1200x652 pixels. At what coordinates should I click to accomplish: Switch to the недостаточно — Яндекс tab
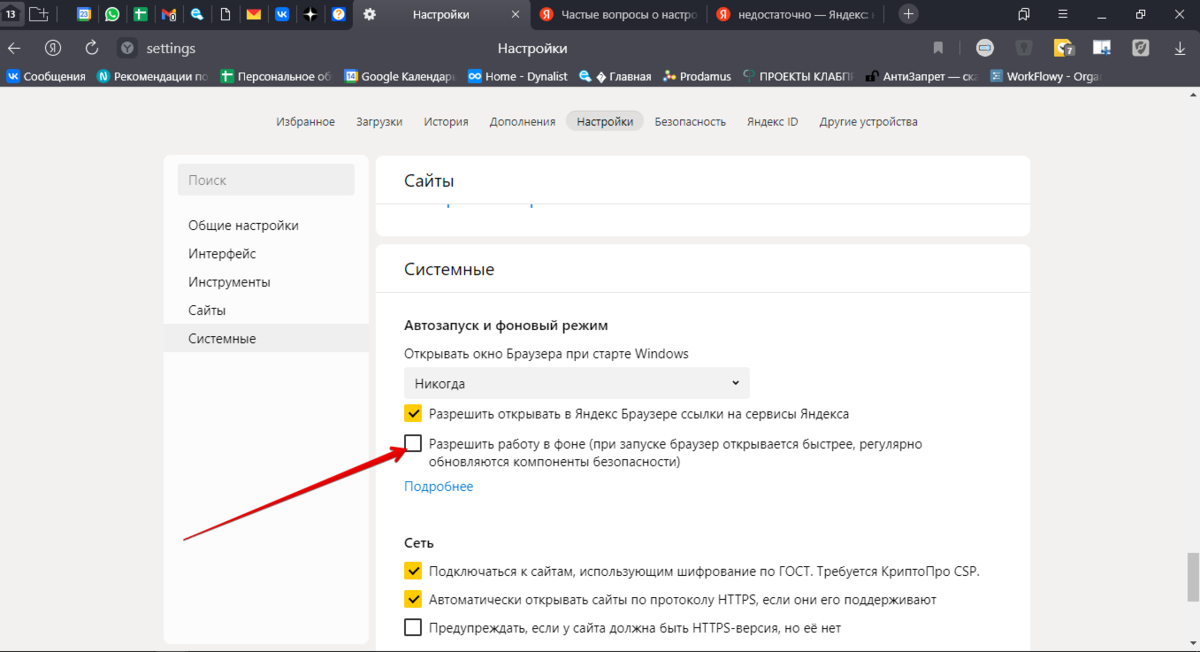click(x=797, y=14)
